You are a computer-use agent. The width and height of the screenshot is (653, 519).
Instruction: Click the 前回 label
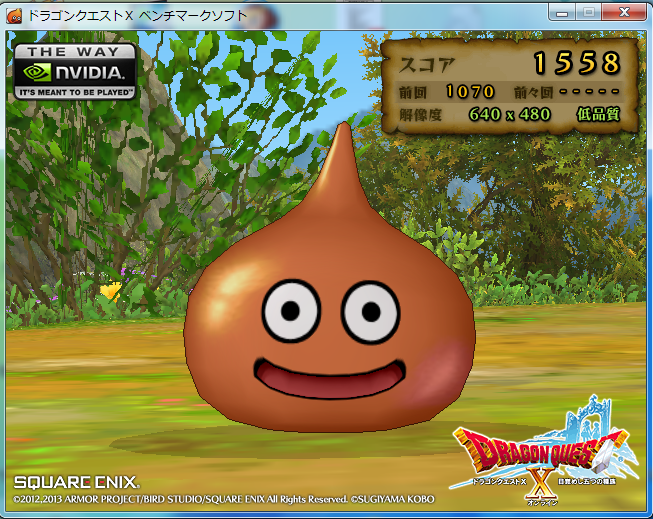pos(413,92)
